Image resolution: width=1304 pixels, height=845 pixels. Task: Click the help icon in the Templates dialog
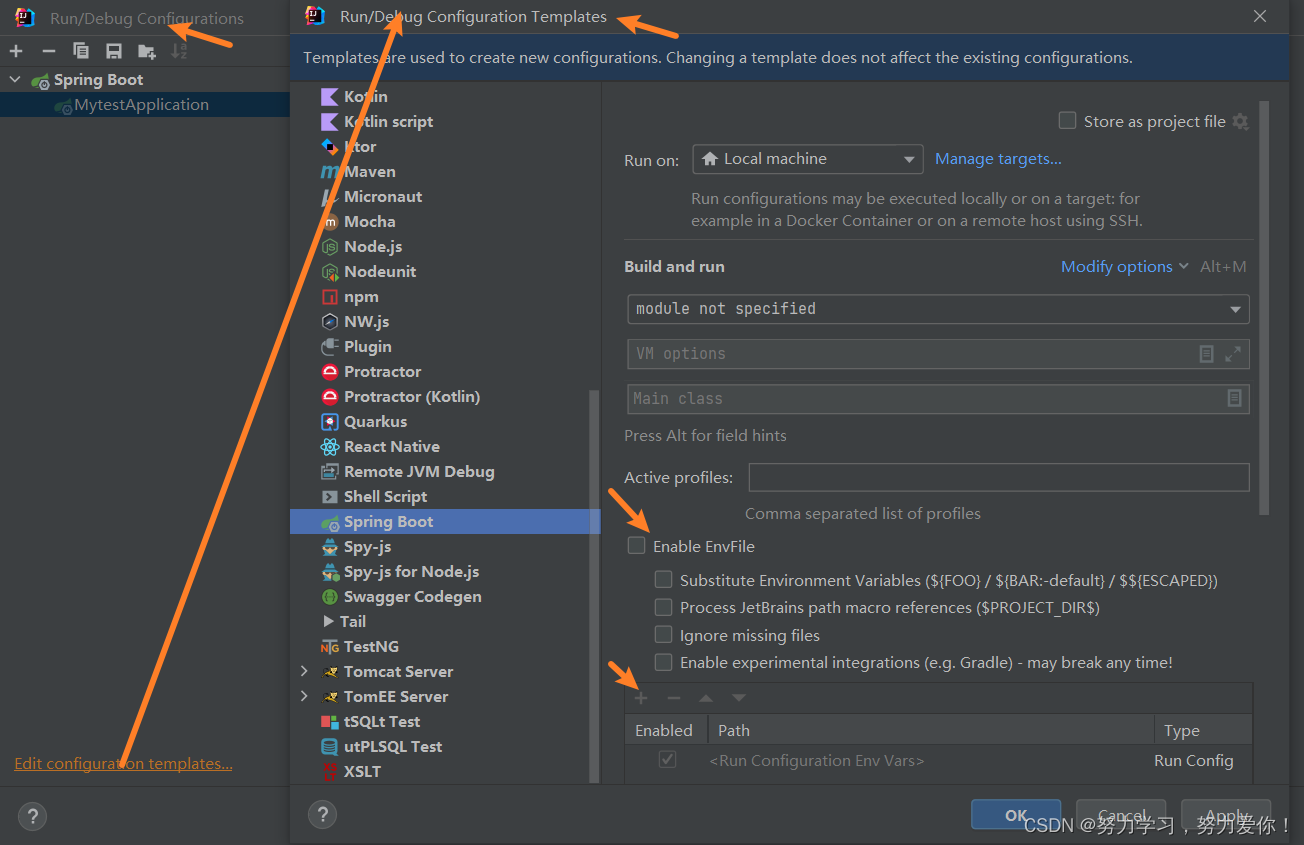322,815
